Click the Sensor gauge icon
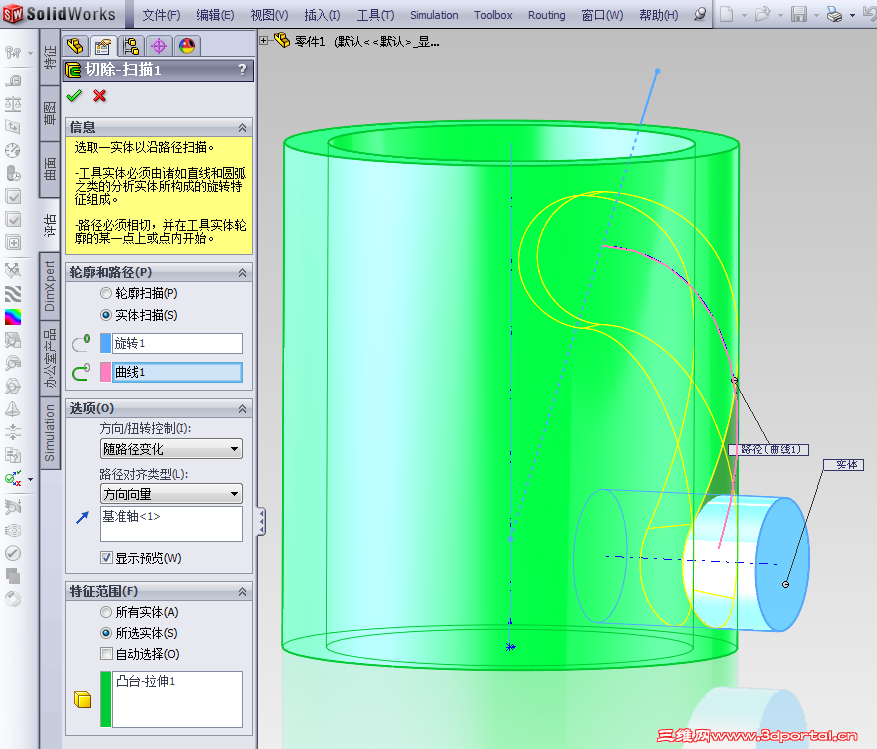 [13, 150]
